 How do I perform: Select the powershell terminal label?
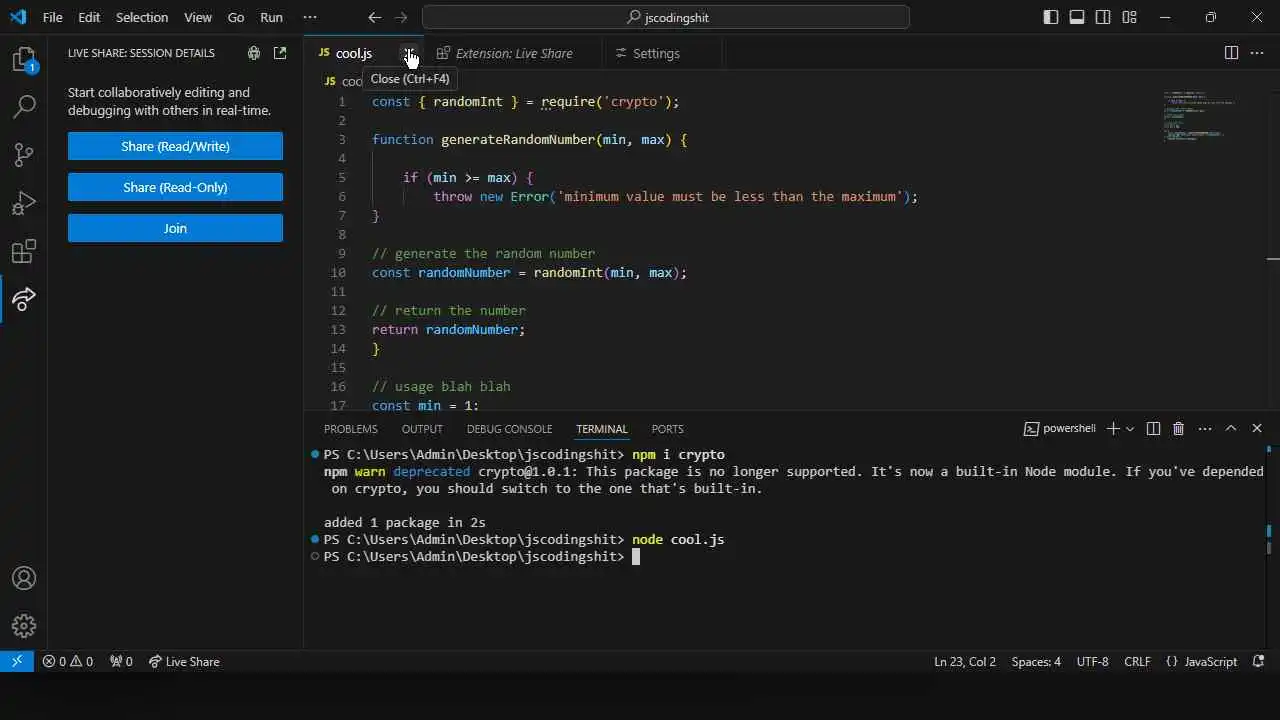(1060, 428)
